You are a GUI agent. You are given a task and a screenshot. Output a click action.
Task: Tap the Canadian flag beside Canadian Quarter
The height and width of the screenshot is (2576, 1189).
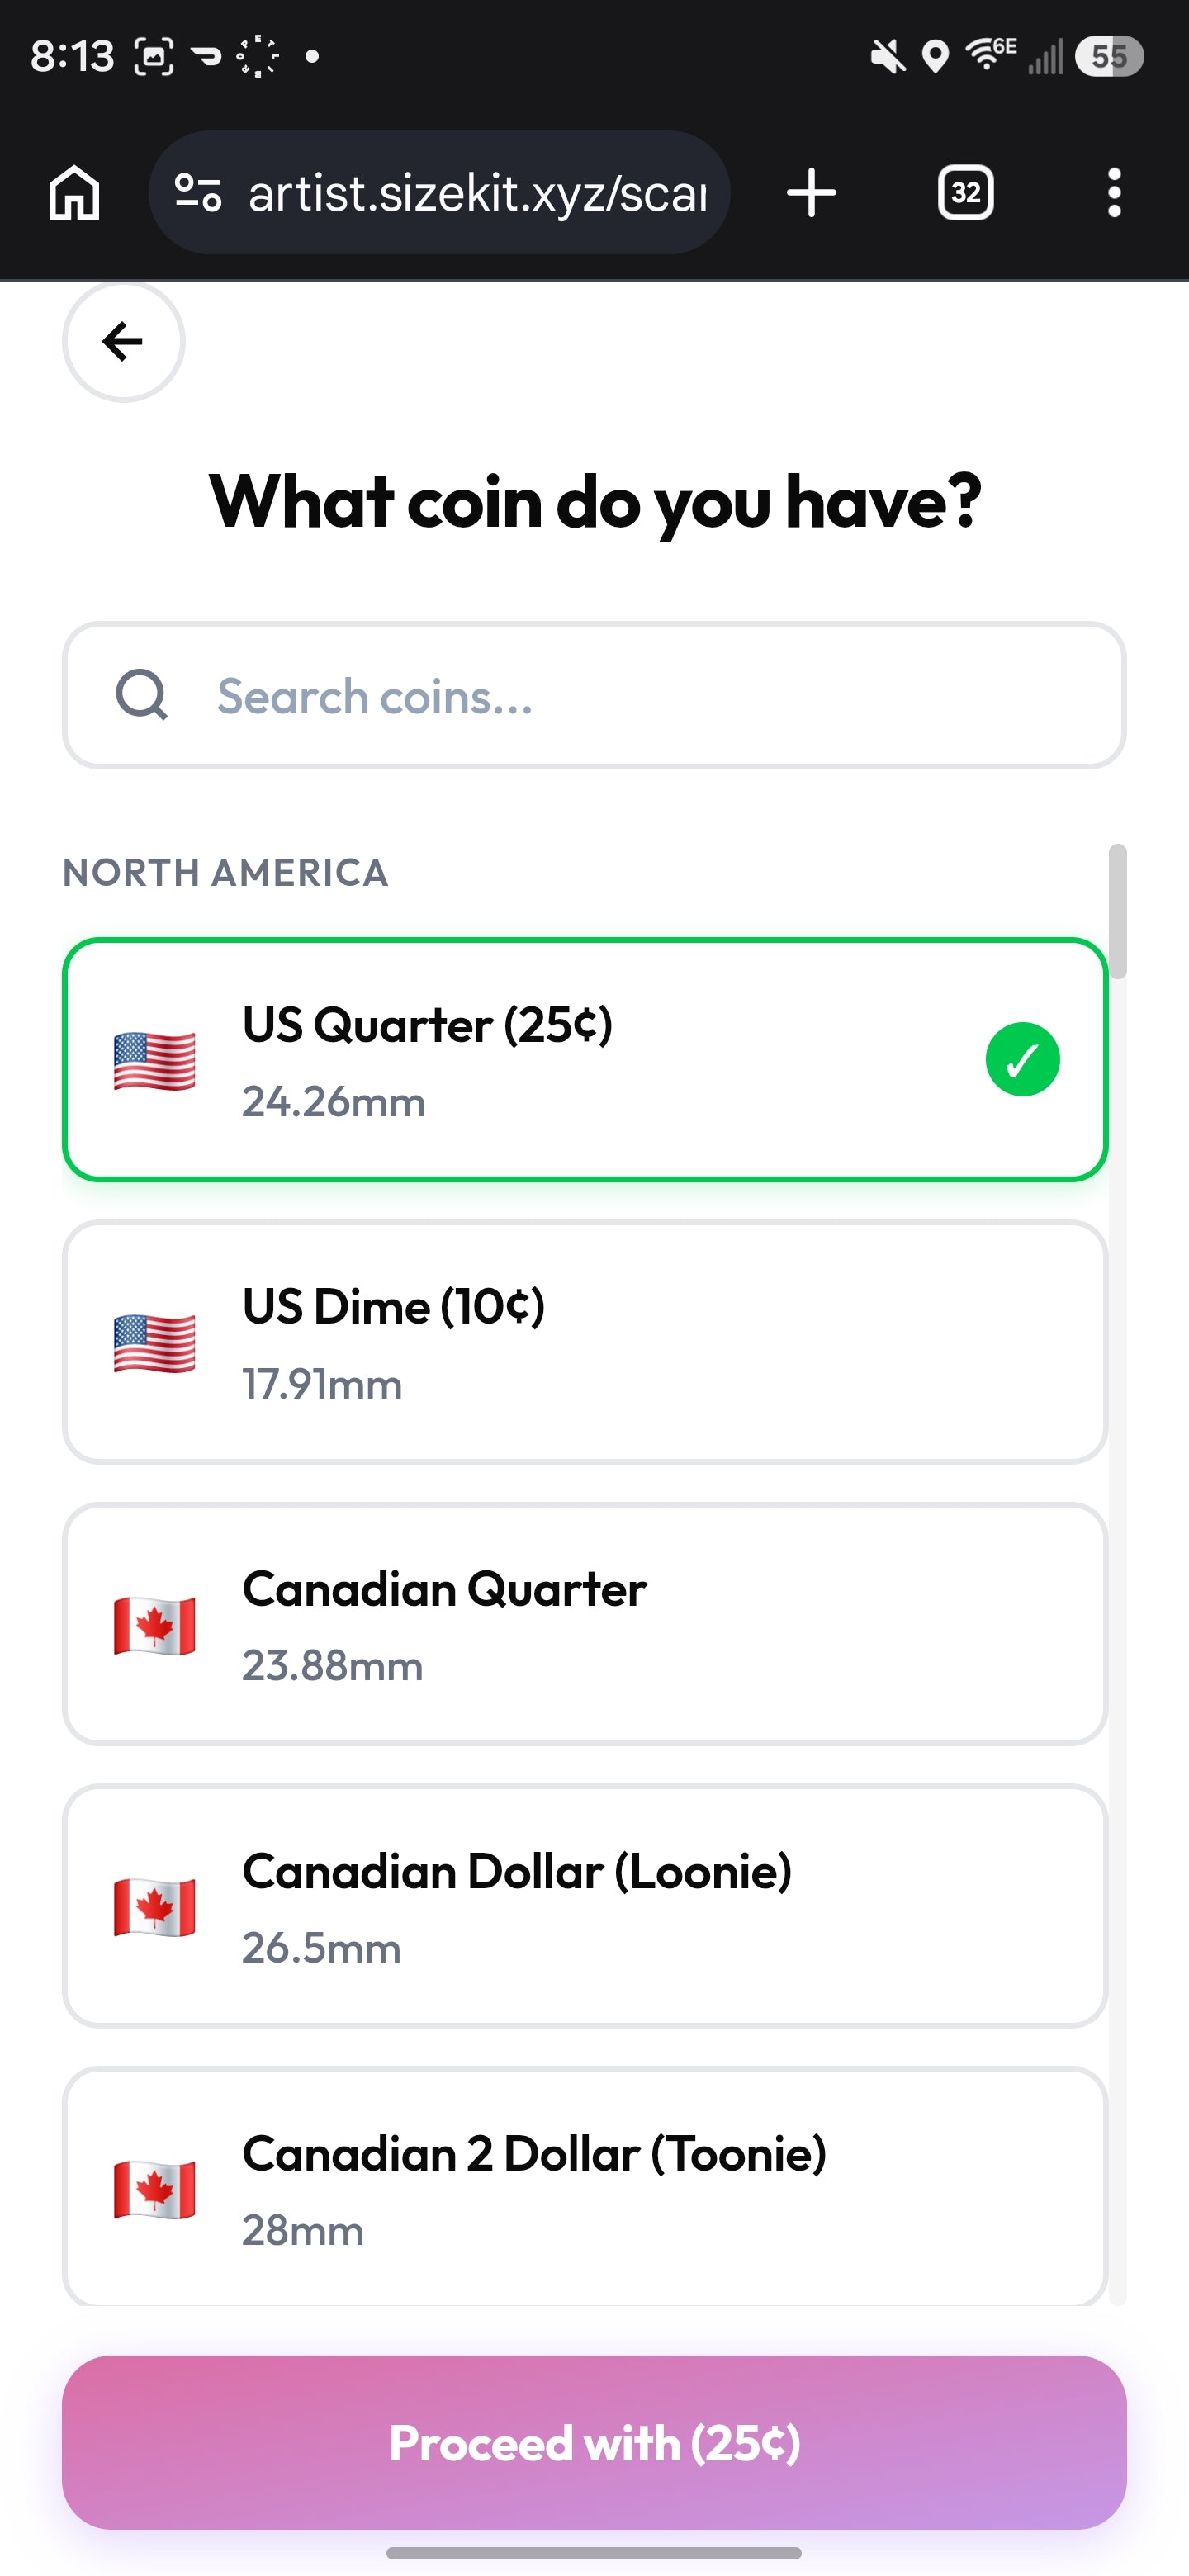pyautogui.click(x=154, y=1626)
